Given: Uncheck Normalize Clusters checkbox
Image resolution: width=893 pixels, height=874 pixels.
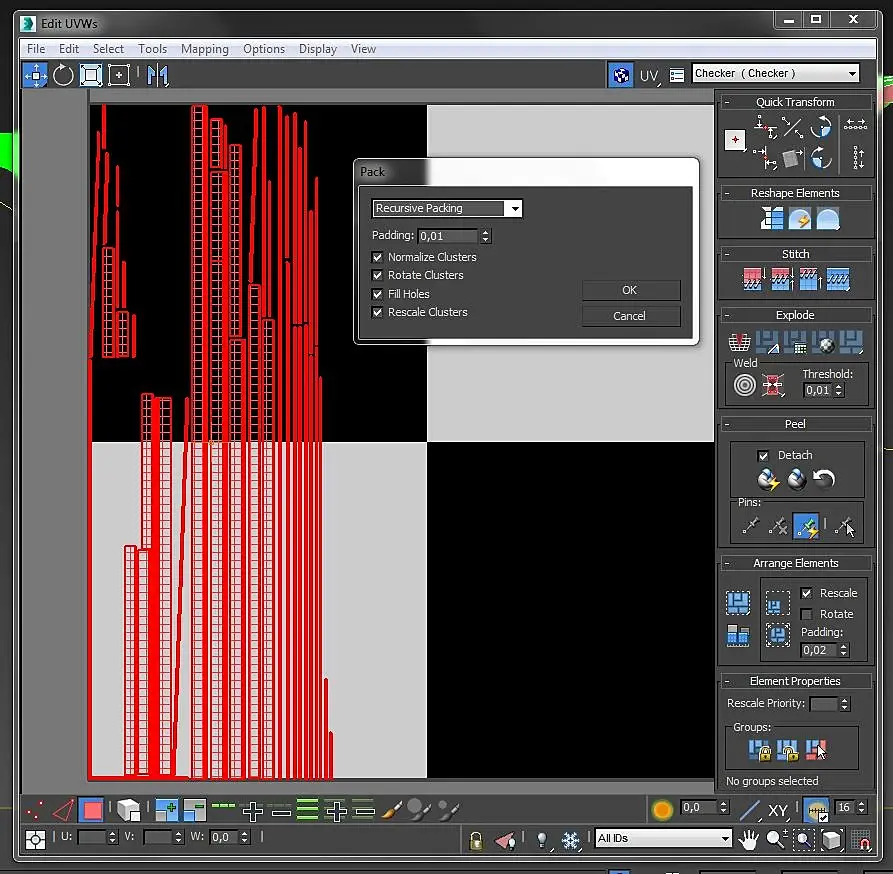Looking at the screenshot, I should point(378,257).
